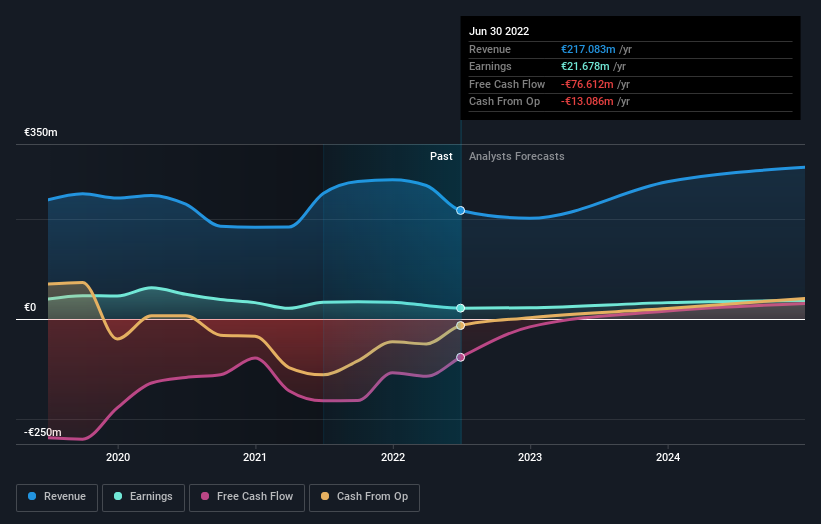Click the teal Earnings legend dot

coord(118,496)
